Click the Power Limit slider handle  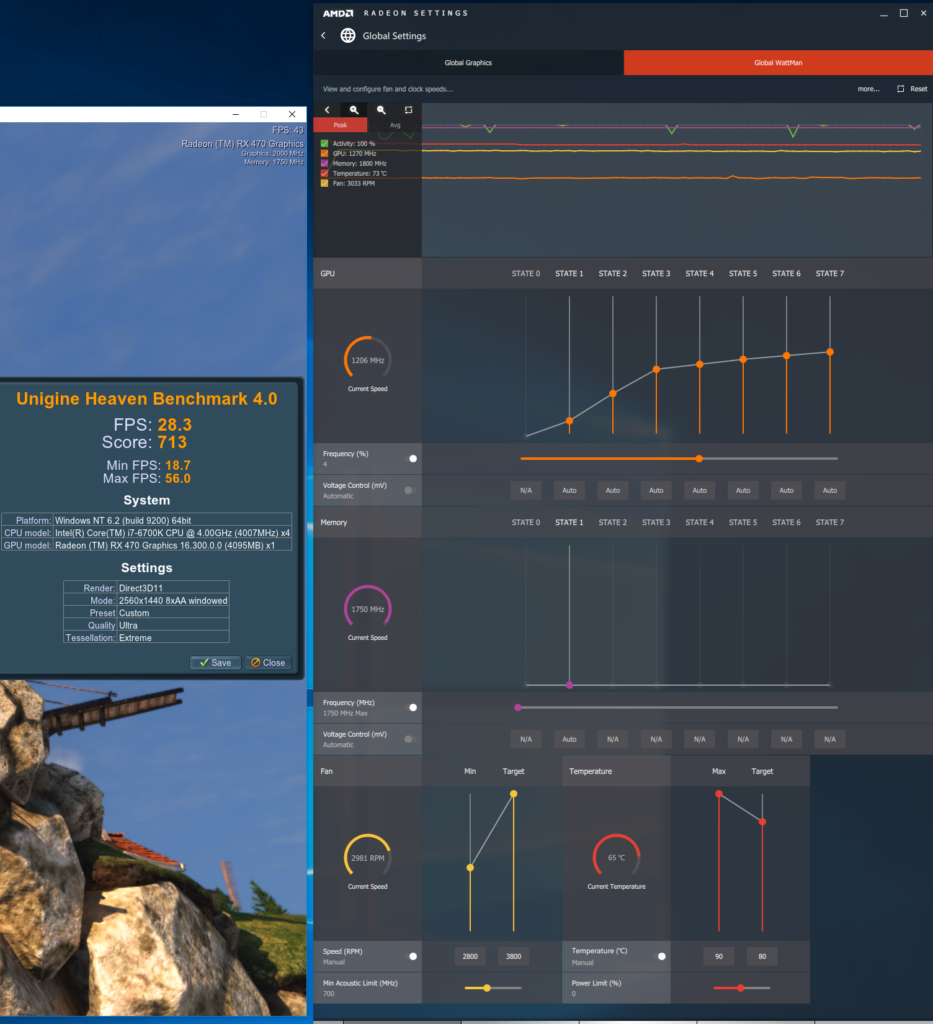[x=740, y=988]
